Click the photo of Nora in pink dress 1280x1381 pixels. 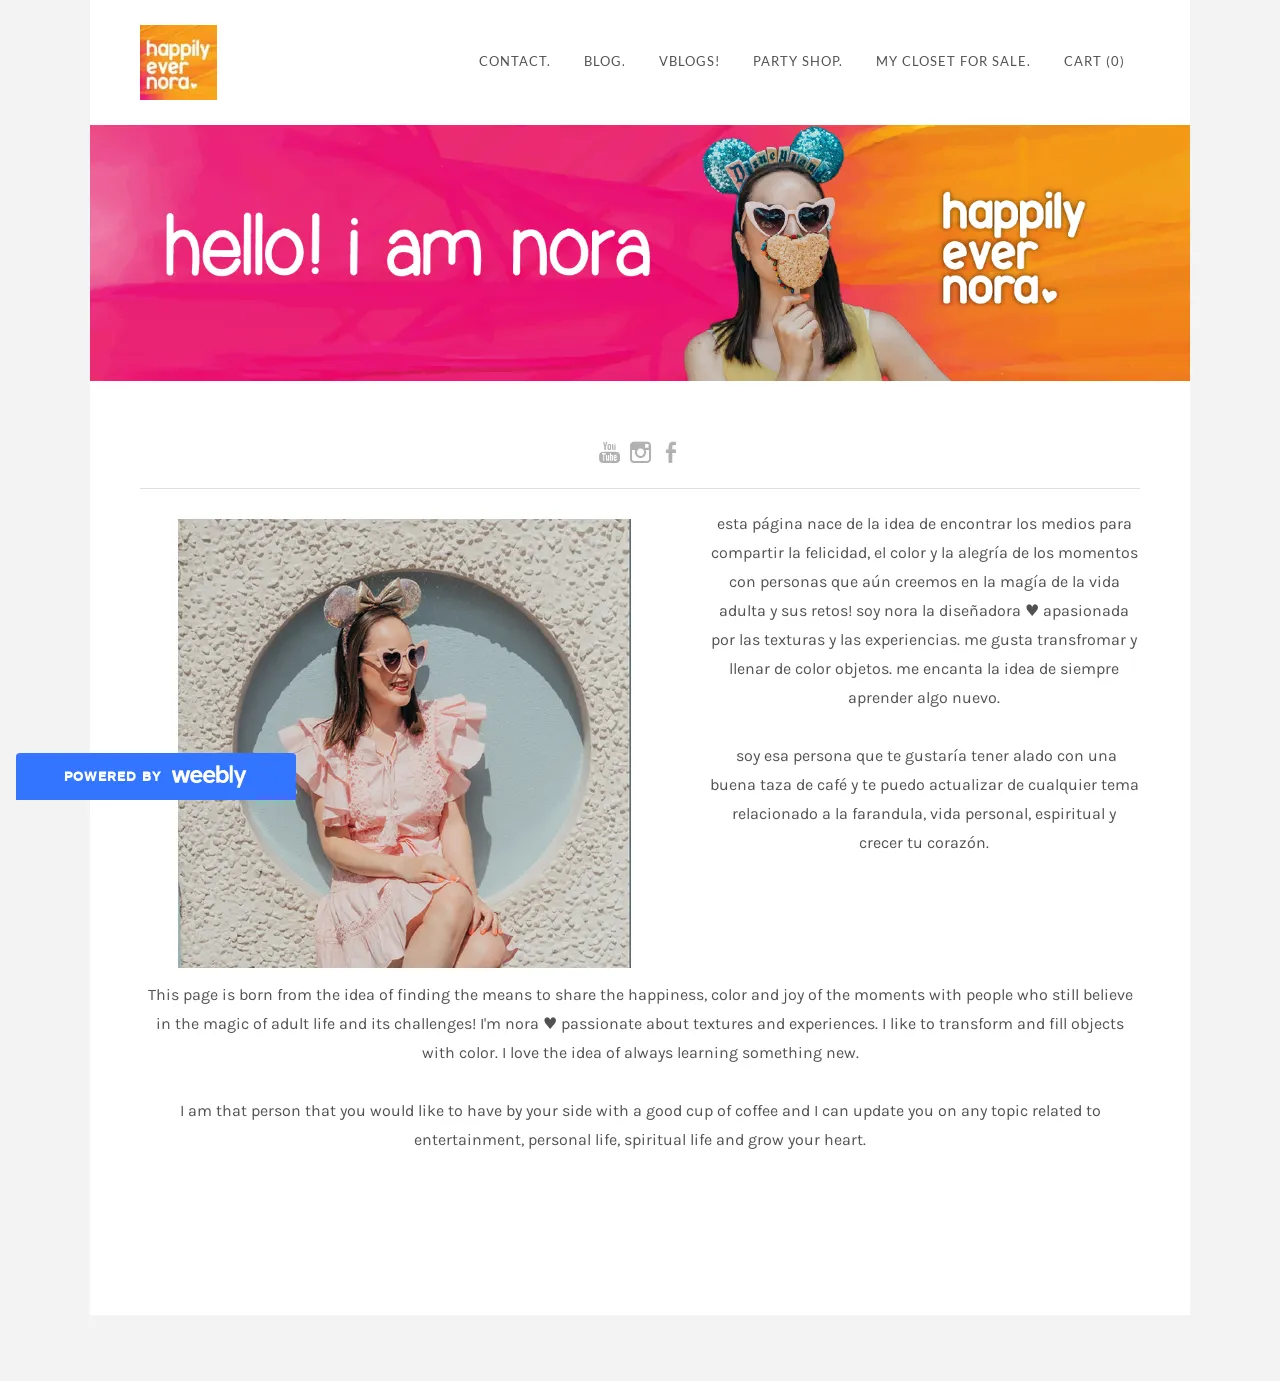click(404, 743)
